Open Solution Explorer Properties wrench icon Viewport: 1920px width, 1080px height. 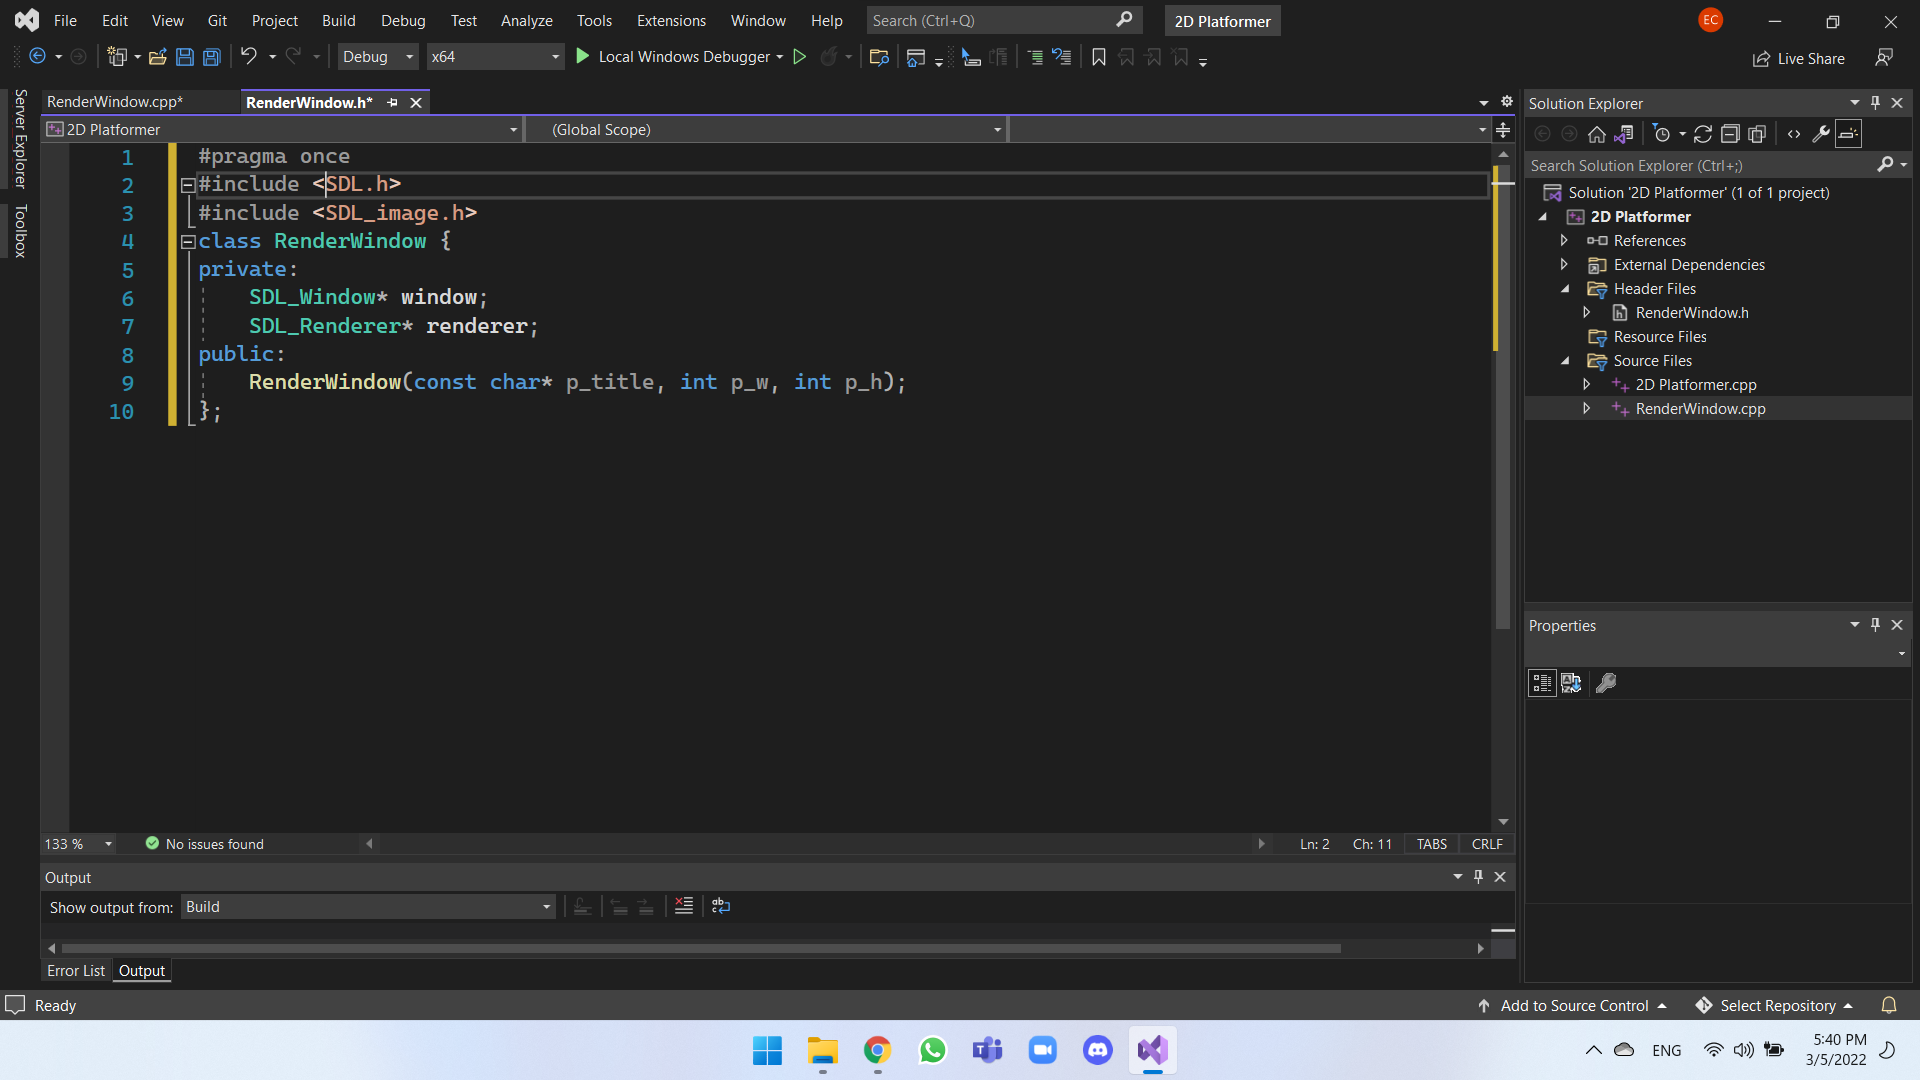pyautogui.click(x=1821, y=134)
